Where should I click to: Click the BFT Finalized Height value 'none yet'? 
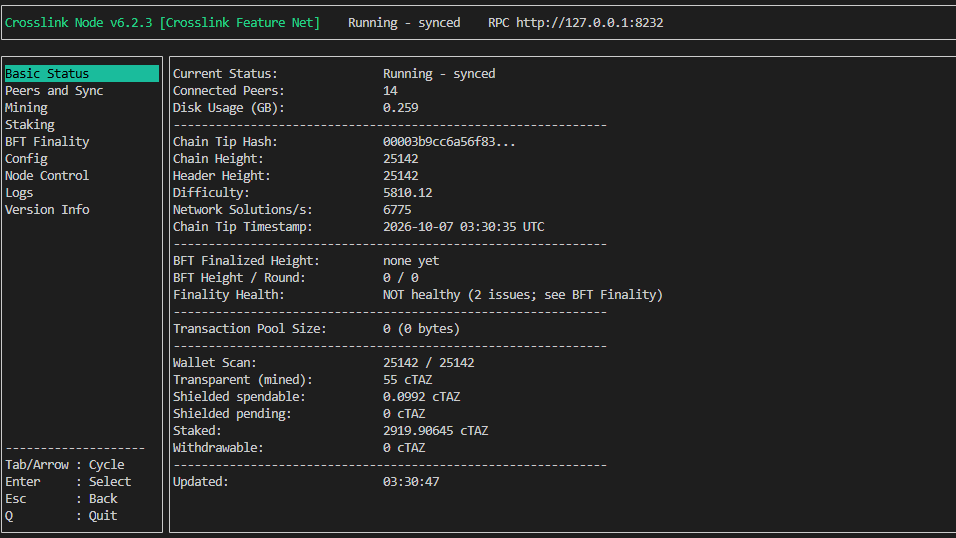pos(411,260)
